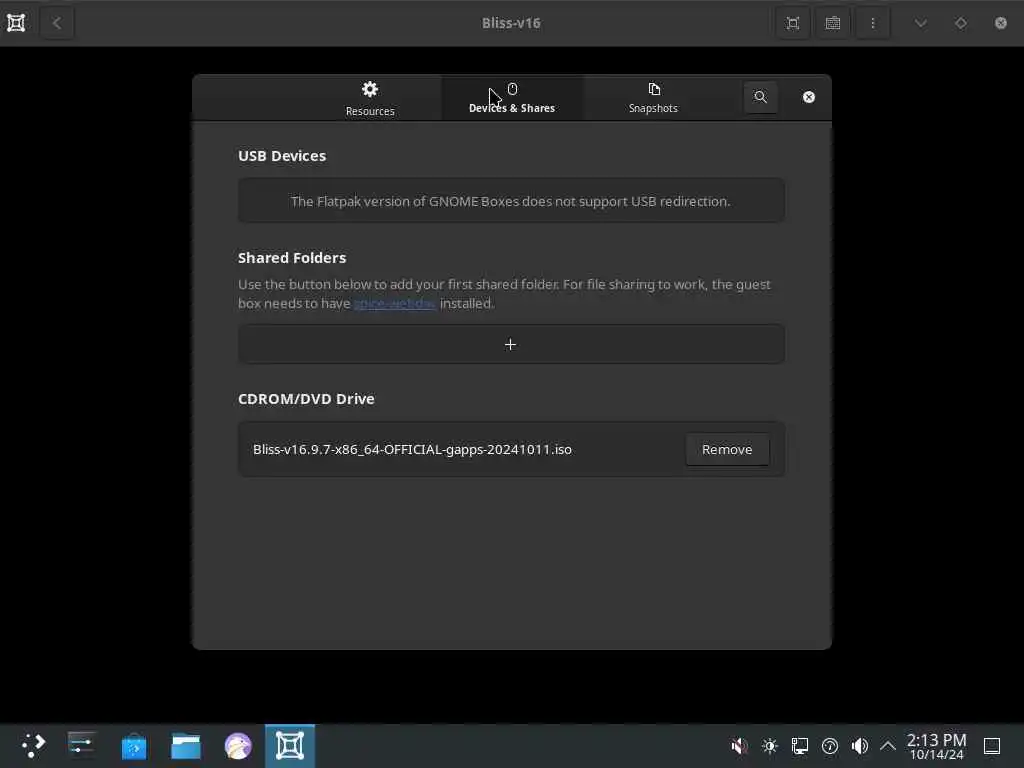Open the KDE application launcher
This screenshot has width=1024, height=768.
33,746
